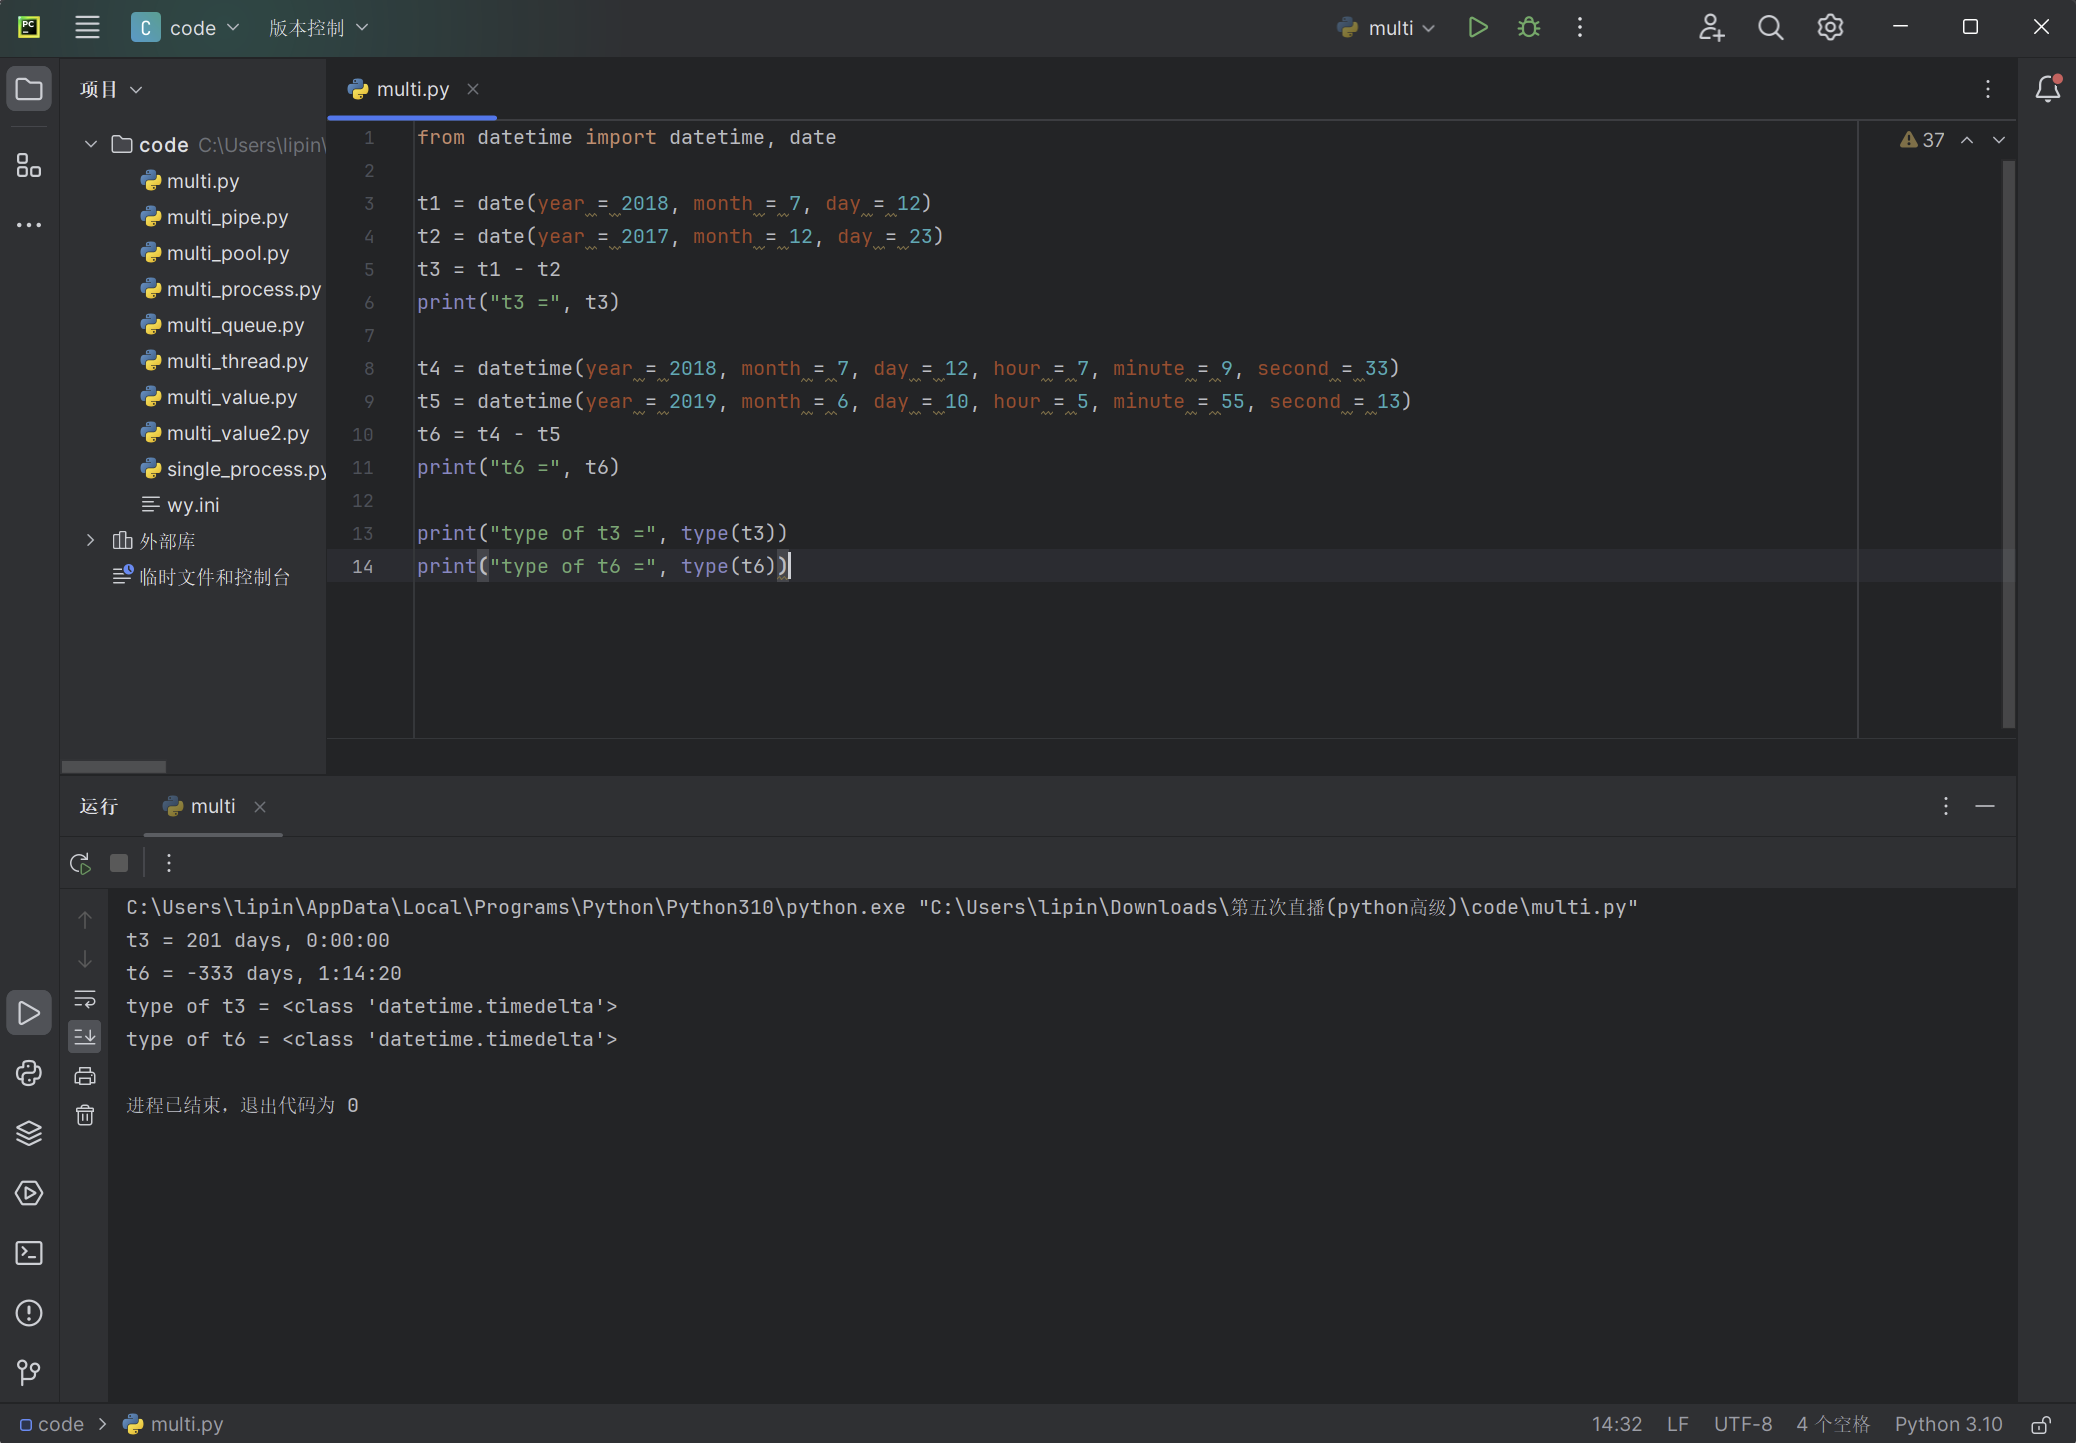The image size is (2076, 1443).
Task: Select the 运行 panel label
Action: point(99,806)
